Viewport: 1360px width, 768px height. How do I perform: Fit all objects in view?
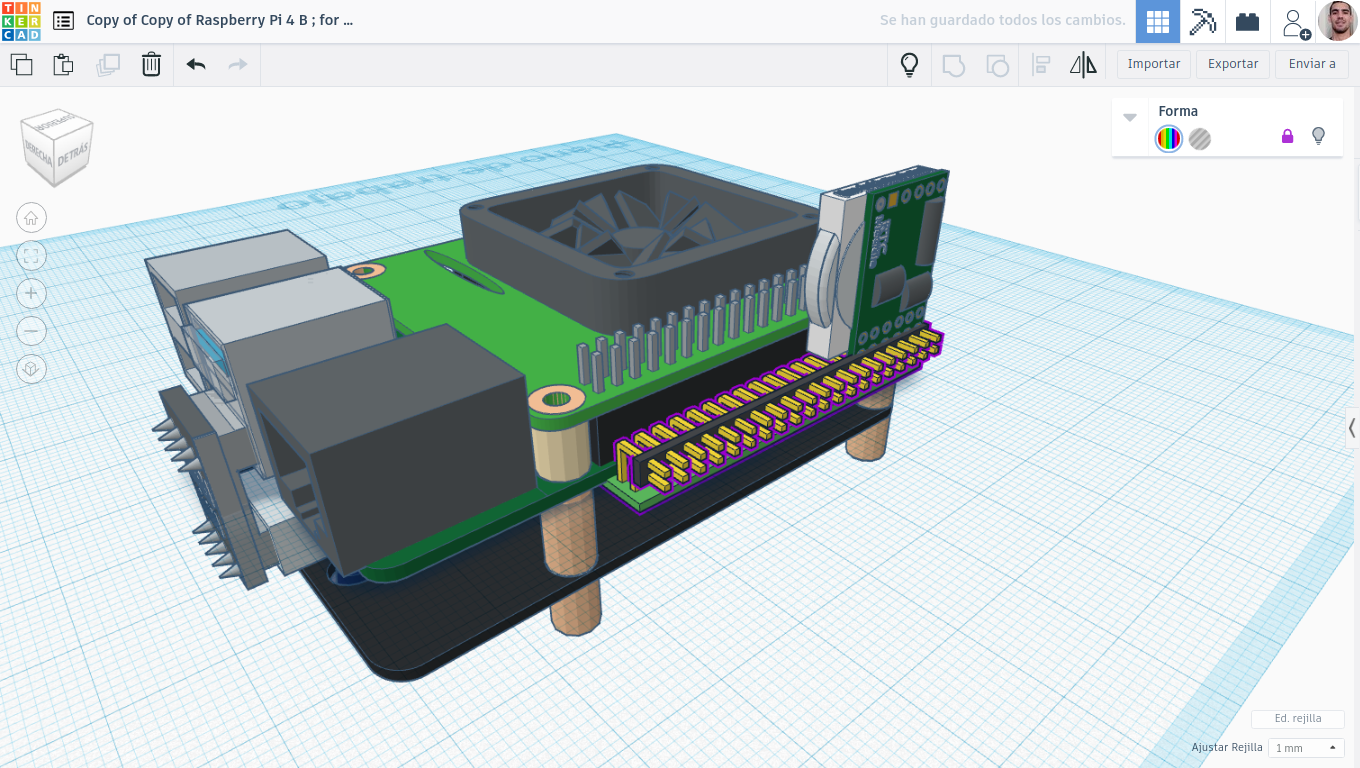click(31, 256)
